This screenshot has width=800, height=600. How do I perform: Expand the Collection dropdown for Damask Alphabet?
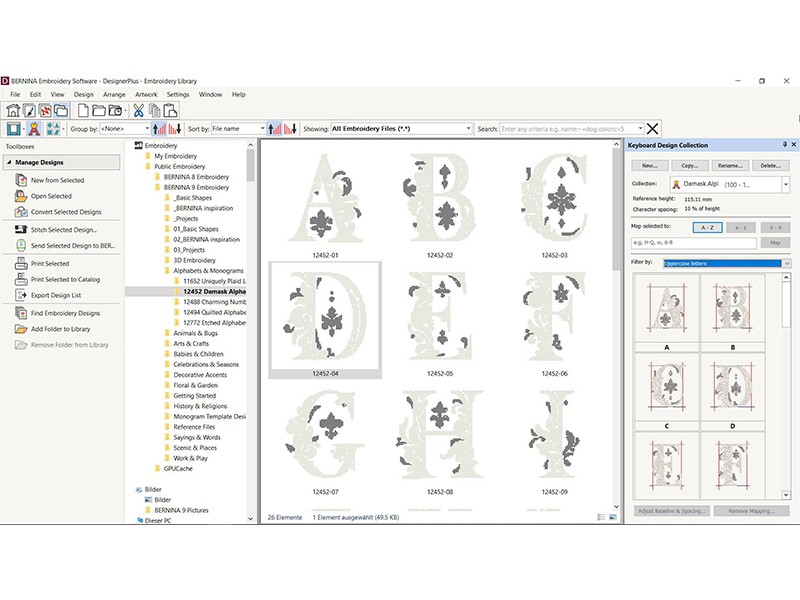click(x=786, y=184)
